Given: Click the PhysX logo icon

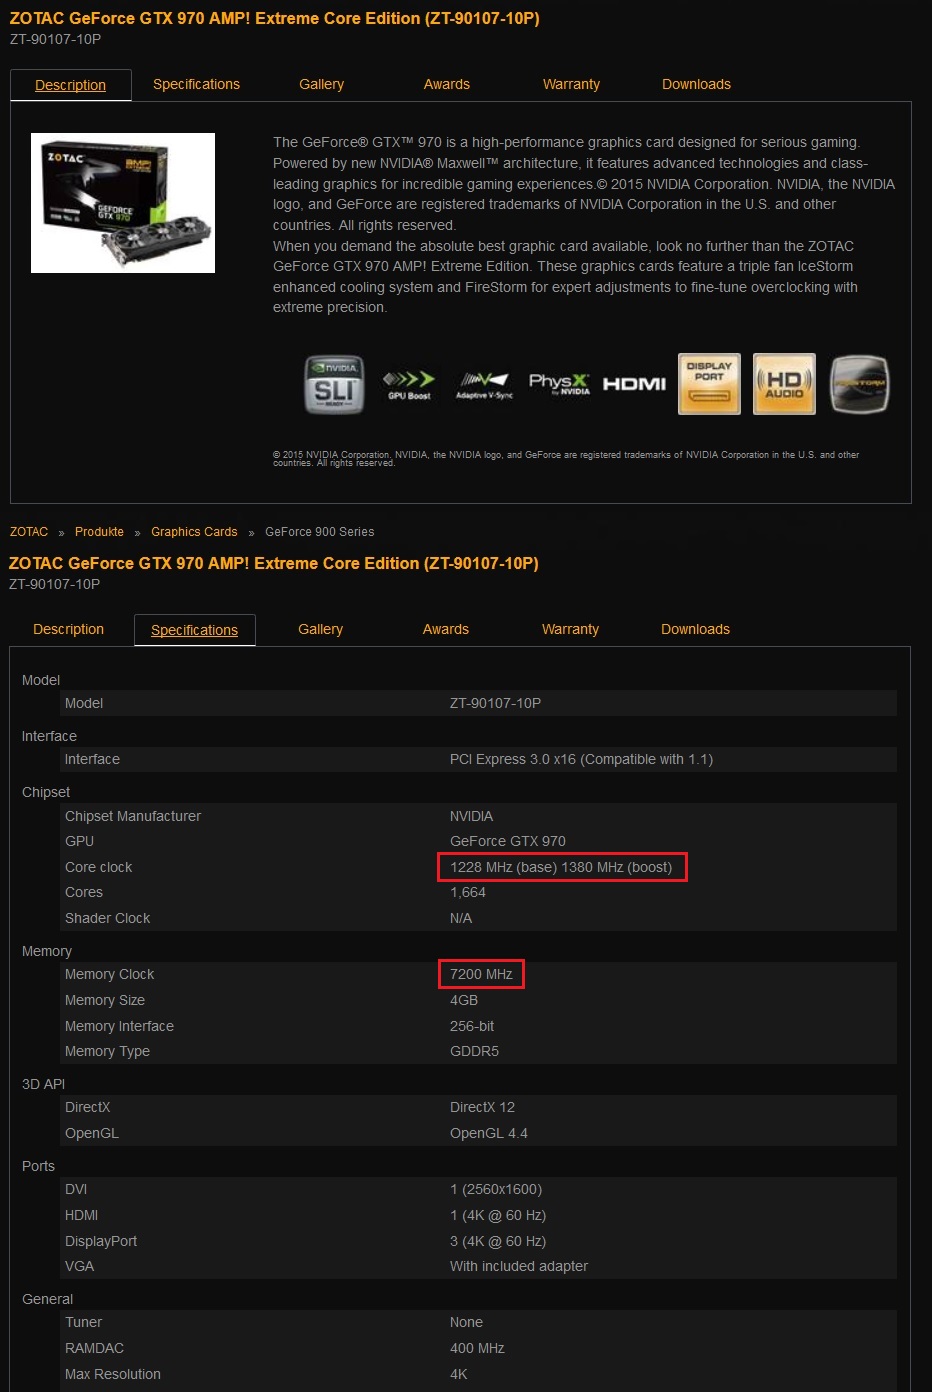Looking at the screenshot, I should (559, 384).
